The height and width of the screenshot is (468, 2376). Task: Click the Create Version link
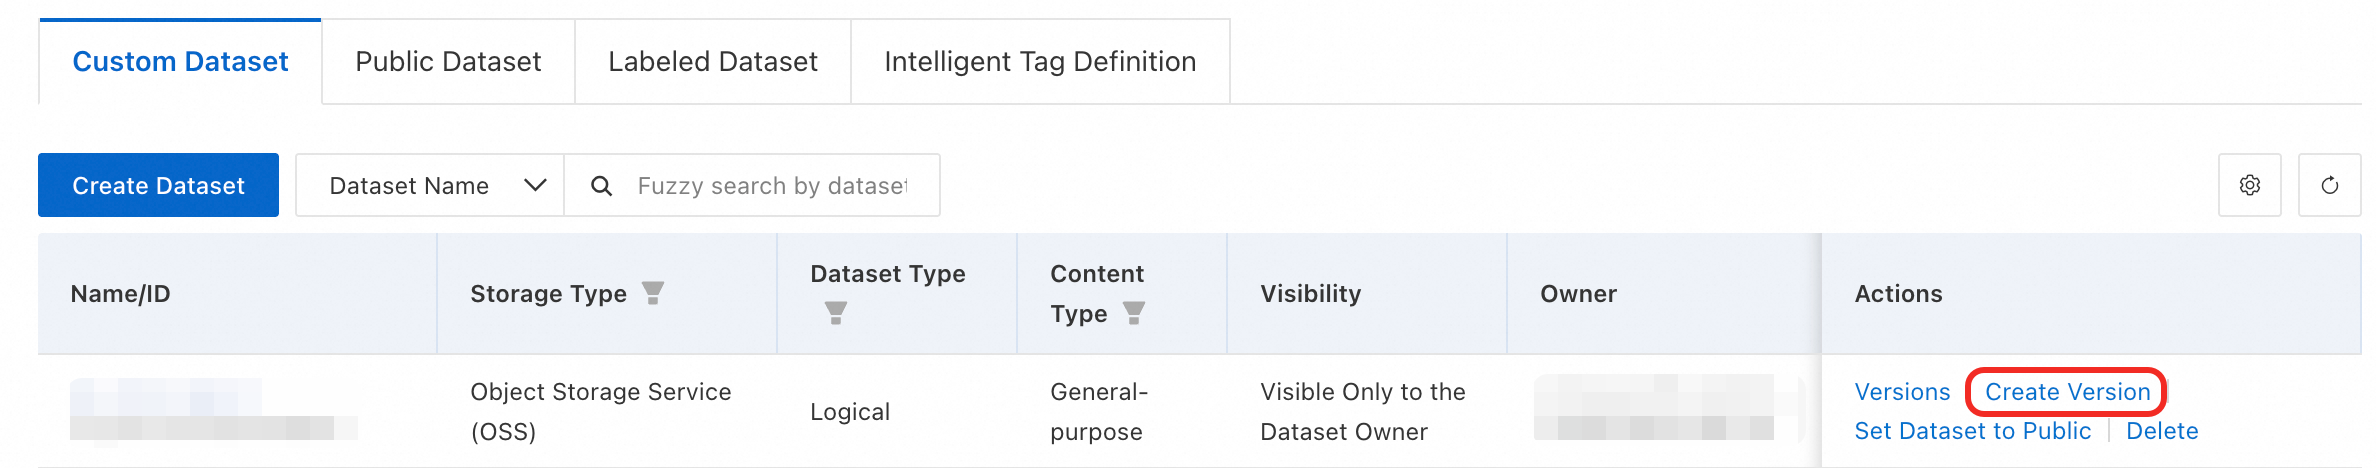[2067, 392]
